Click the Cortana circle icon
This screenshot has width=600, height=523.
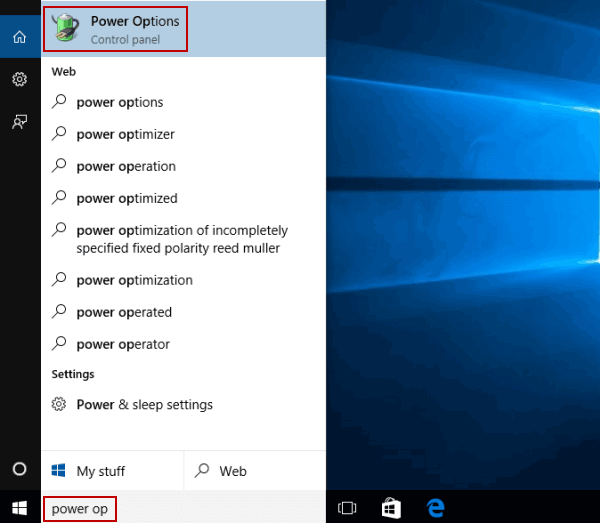point(20,468)
